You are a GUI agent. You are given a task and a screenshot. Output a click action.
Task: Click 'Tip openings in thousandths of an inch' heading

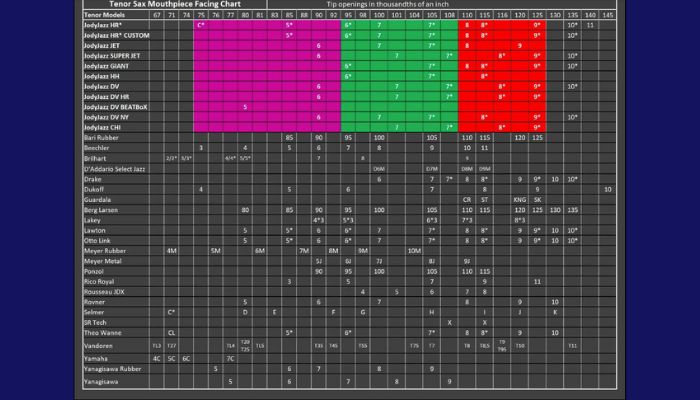coord(388,4)
